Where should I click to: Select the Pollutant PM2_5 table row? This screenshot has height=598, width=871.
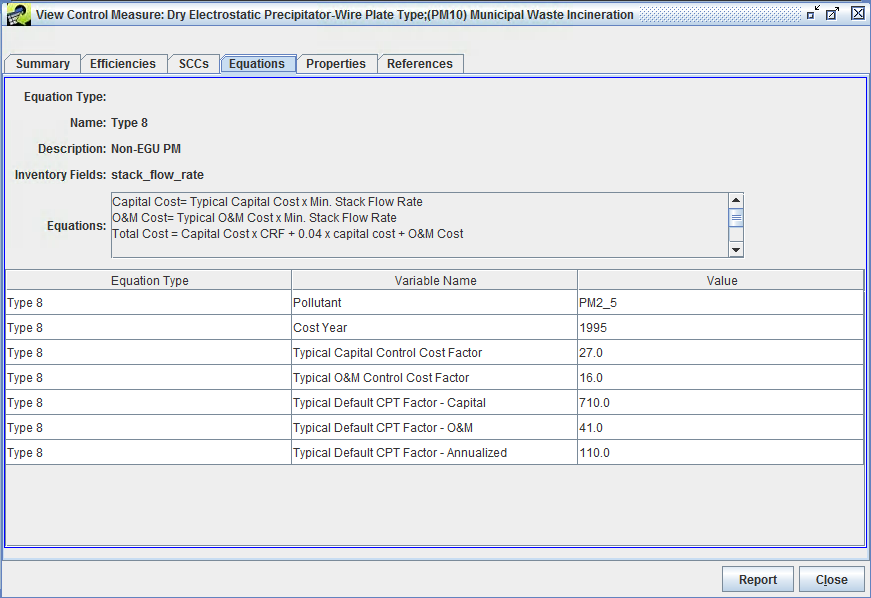coord(433,302)
